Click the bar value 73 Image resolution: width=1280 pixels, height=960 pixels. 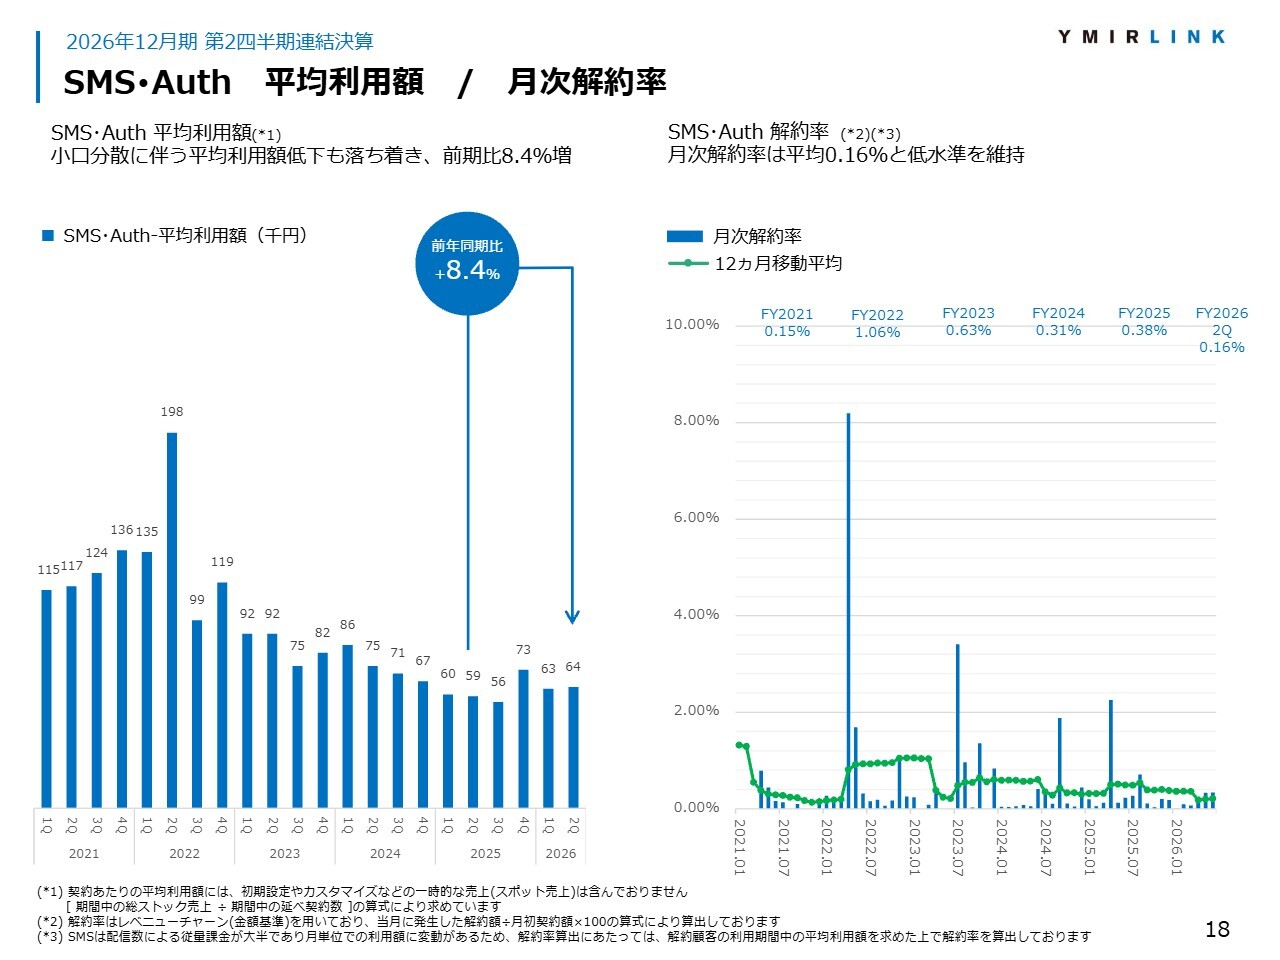click(x=523, y=650)
